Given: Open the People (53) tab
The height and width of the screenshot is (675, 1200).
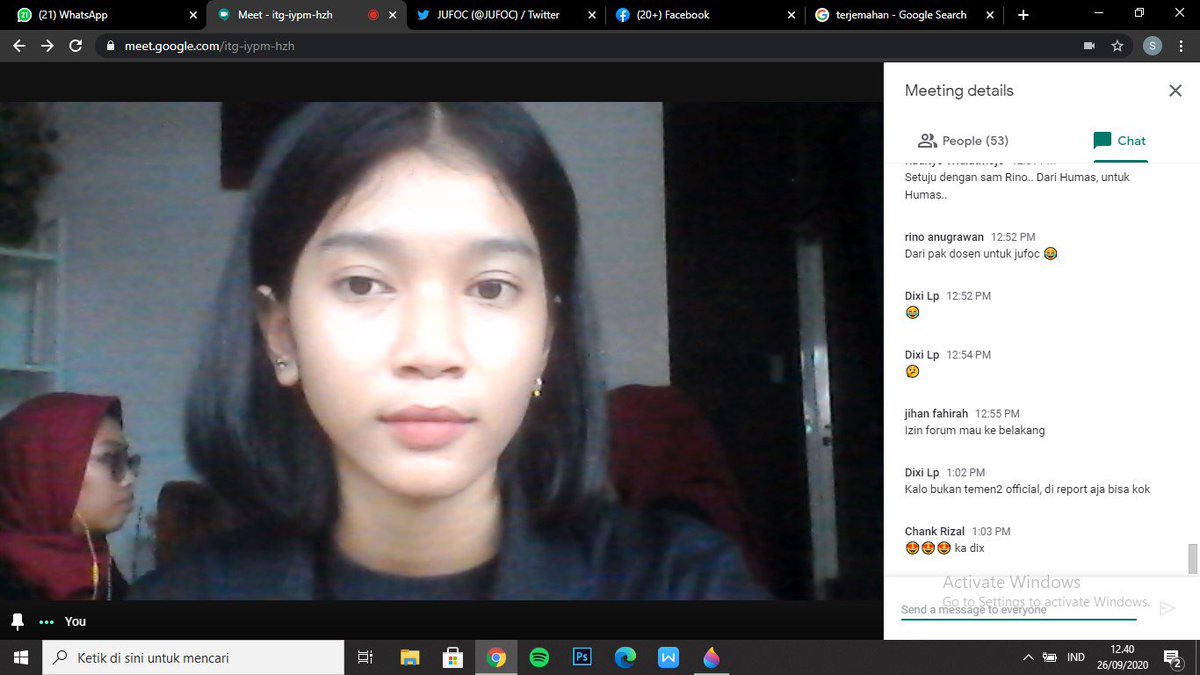Looking at the screenshot, I should (x=963, y=141).
